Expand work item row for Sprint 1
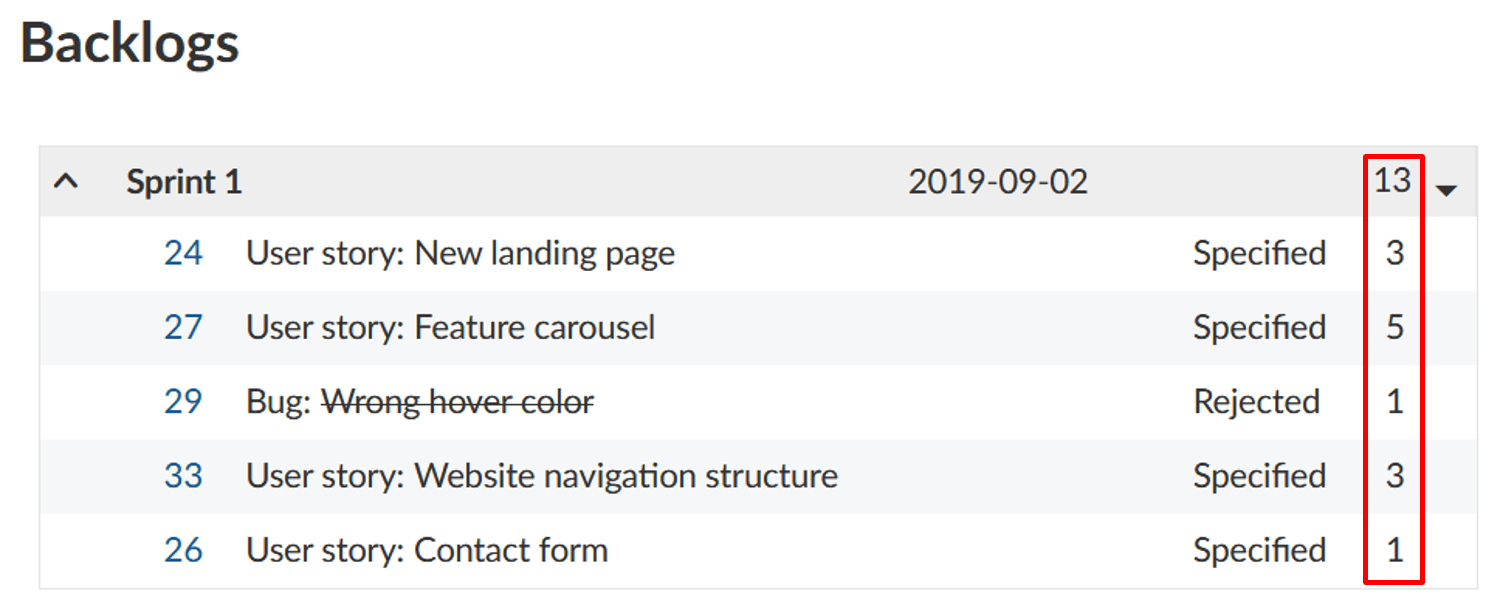The width and height of the screenshot is (1500, 605). (66, 182)
